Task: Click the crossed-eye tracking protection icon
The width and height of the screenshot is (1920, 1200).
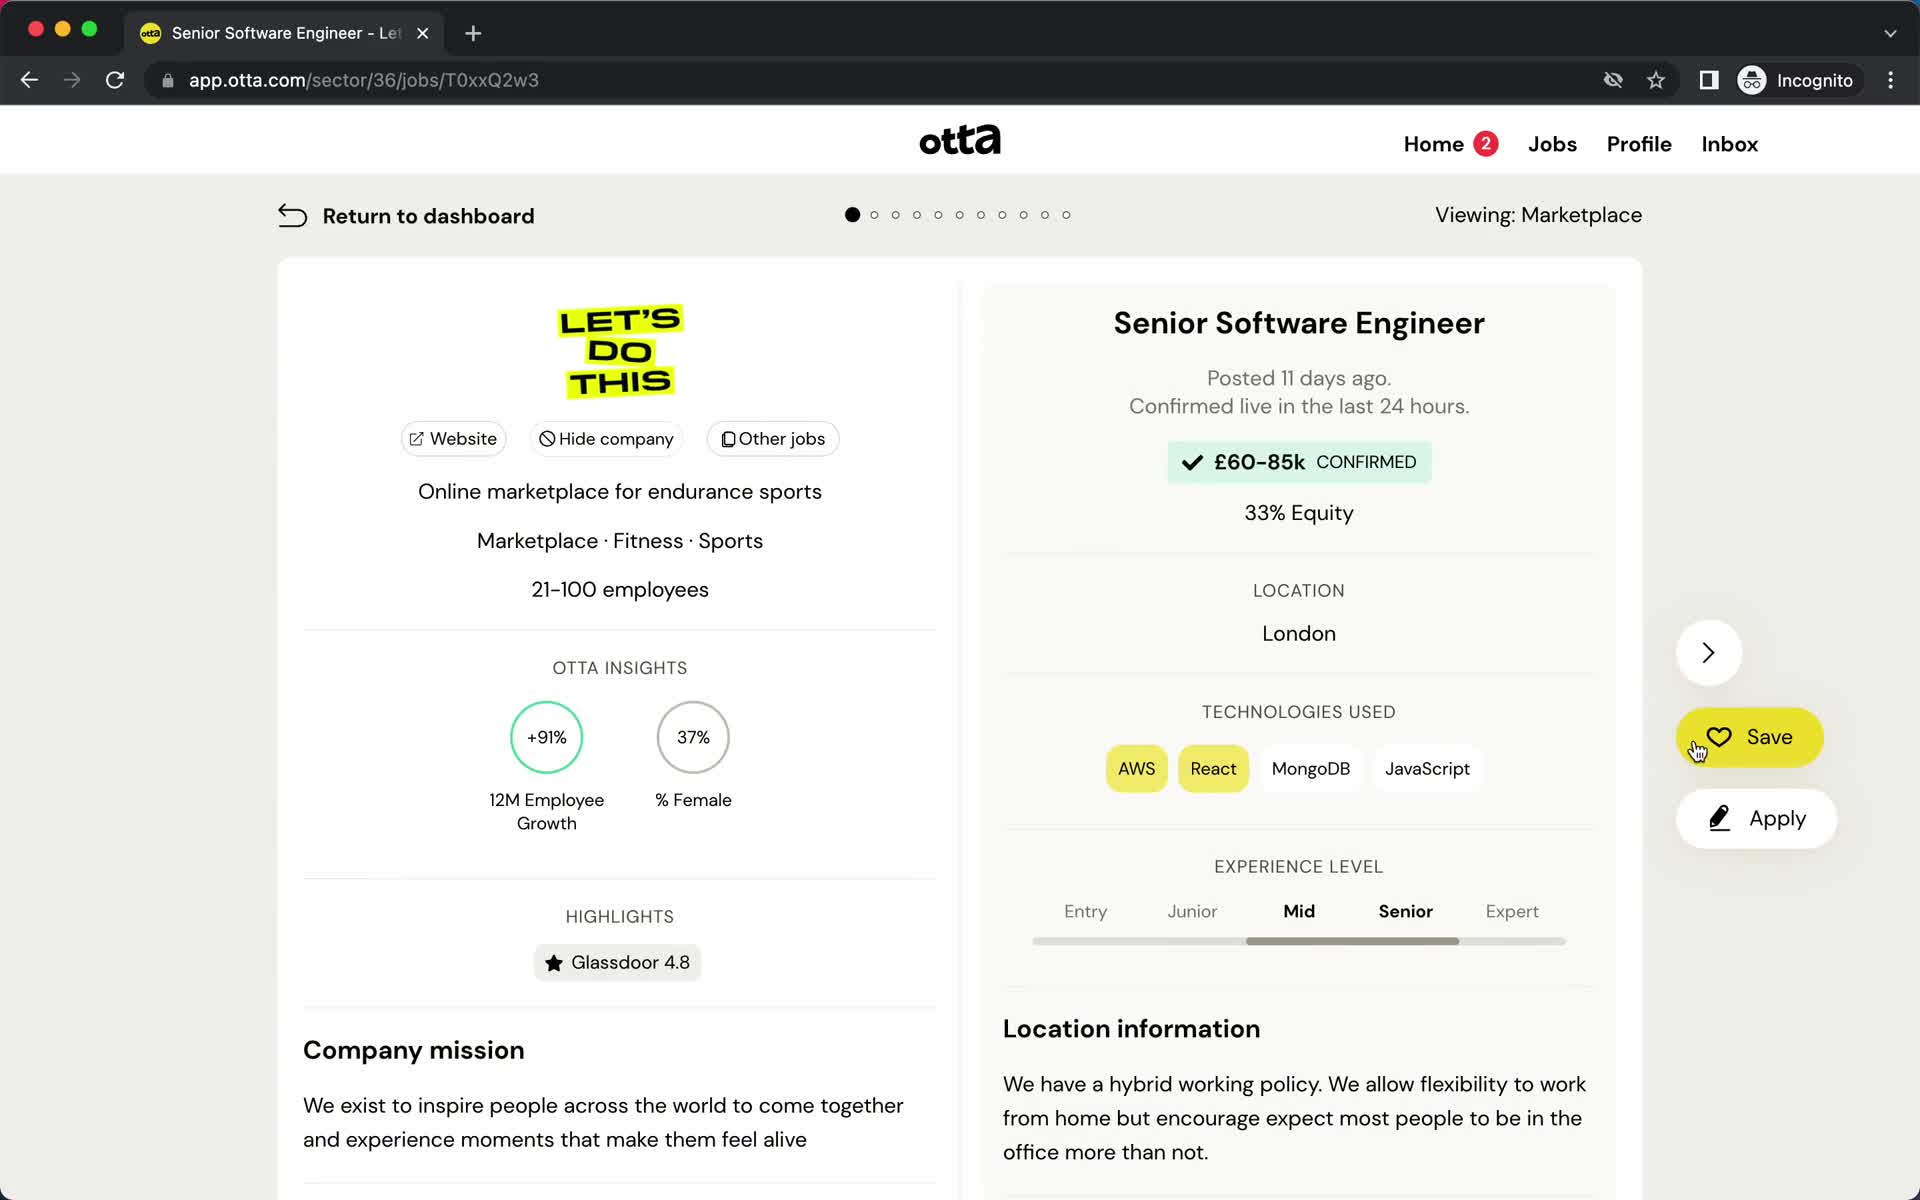Action: (1613, 80)
